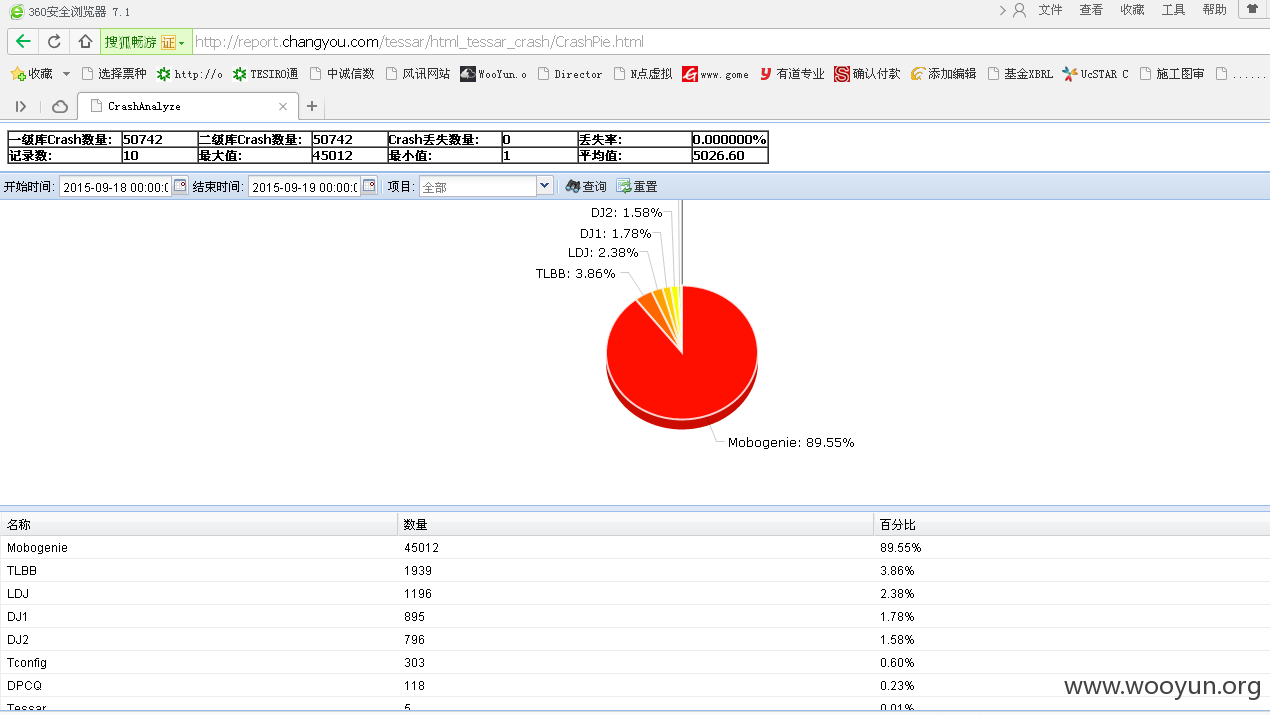
Task: Click the cloud sync icon
Action: click(x=60, y=106)
